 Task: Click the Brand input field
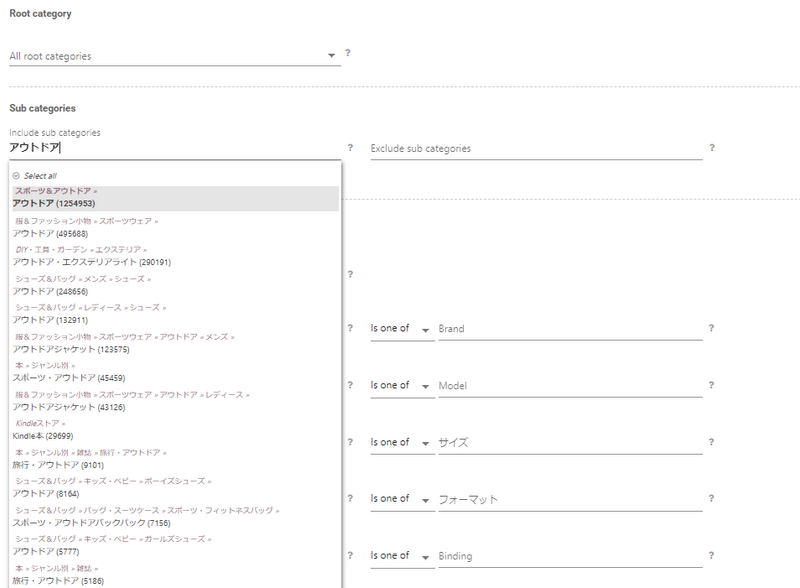569,329
